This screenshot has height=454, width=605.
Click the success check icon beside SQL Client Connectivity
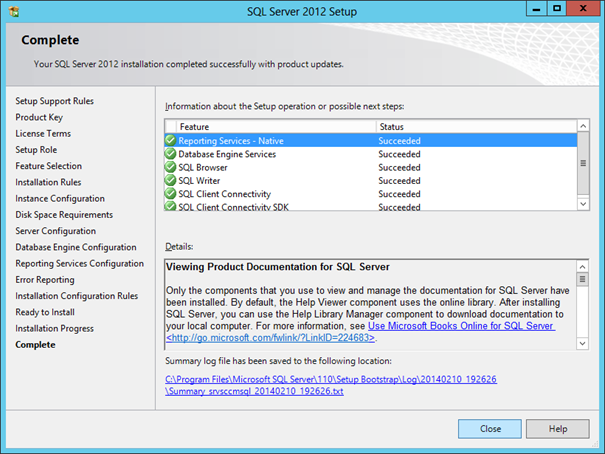tap(170, 193)
